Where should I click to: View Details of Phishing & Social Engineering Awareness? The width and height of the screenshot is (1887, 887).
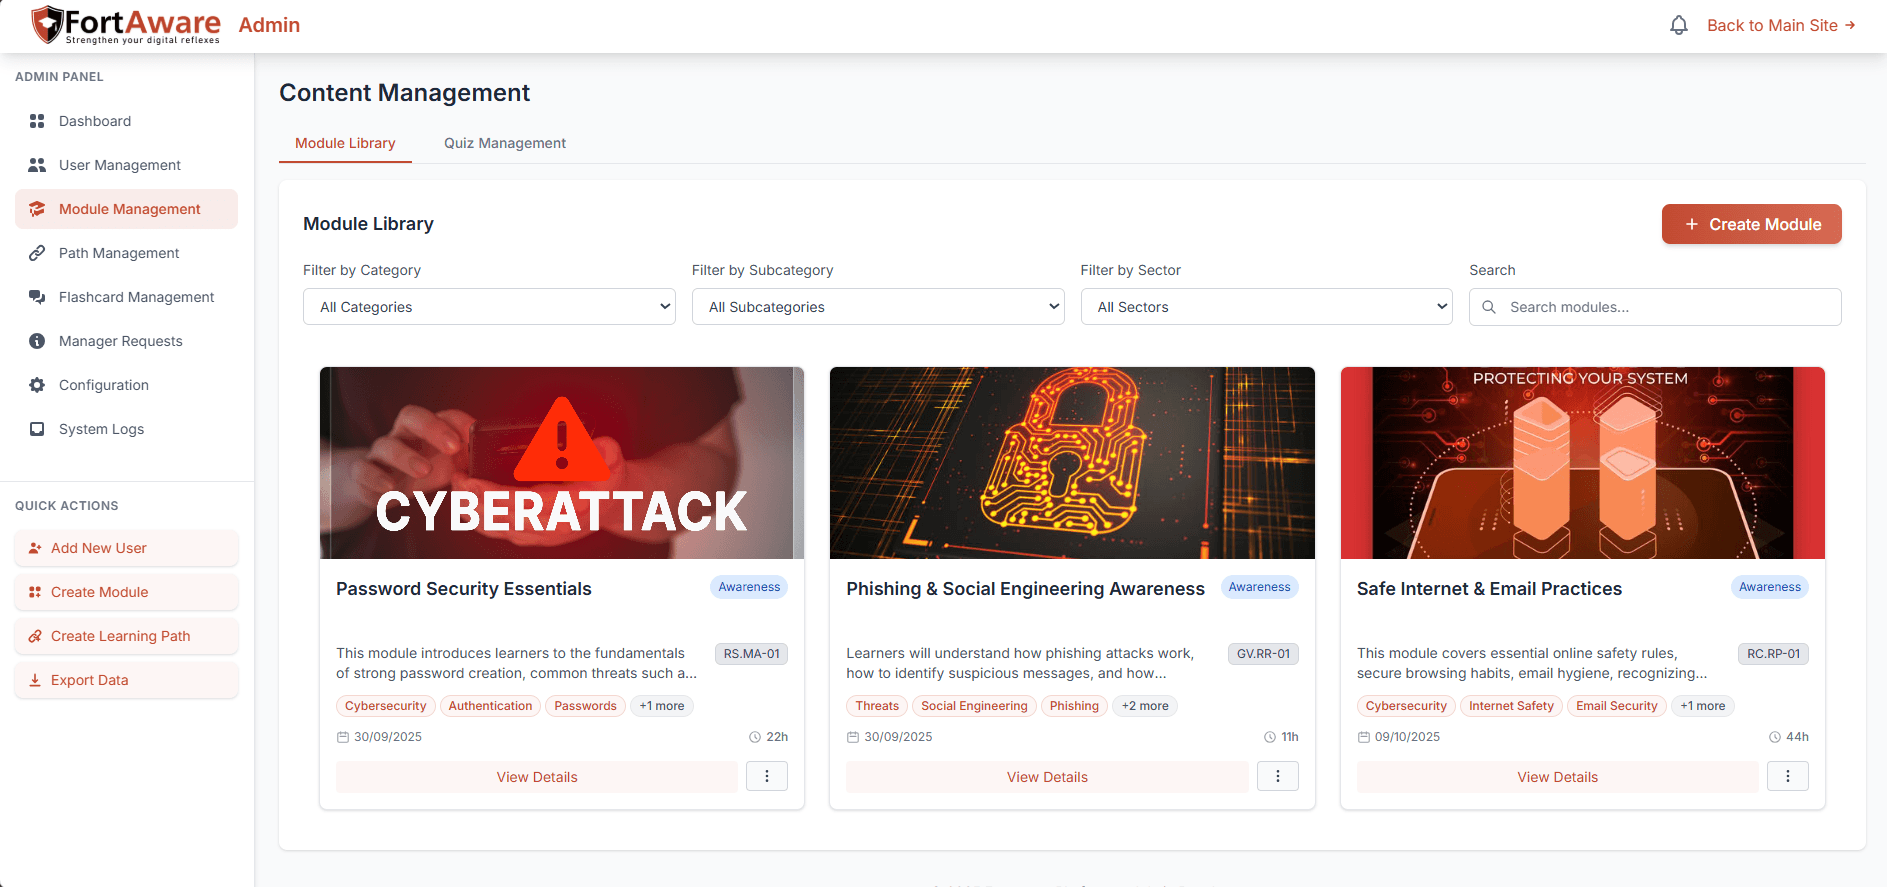(x=1047, y=777)
